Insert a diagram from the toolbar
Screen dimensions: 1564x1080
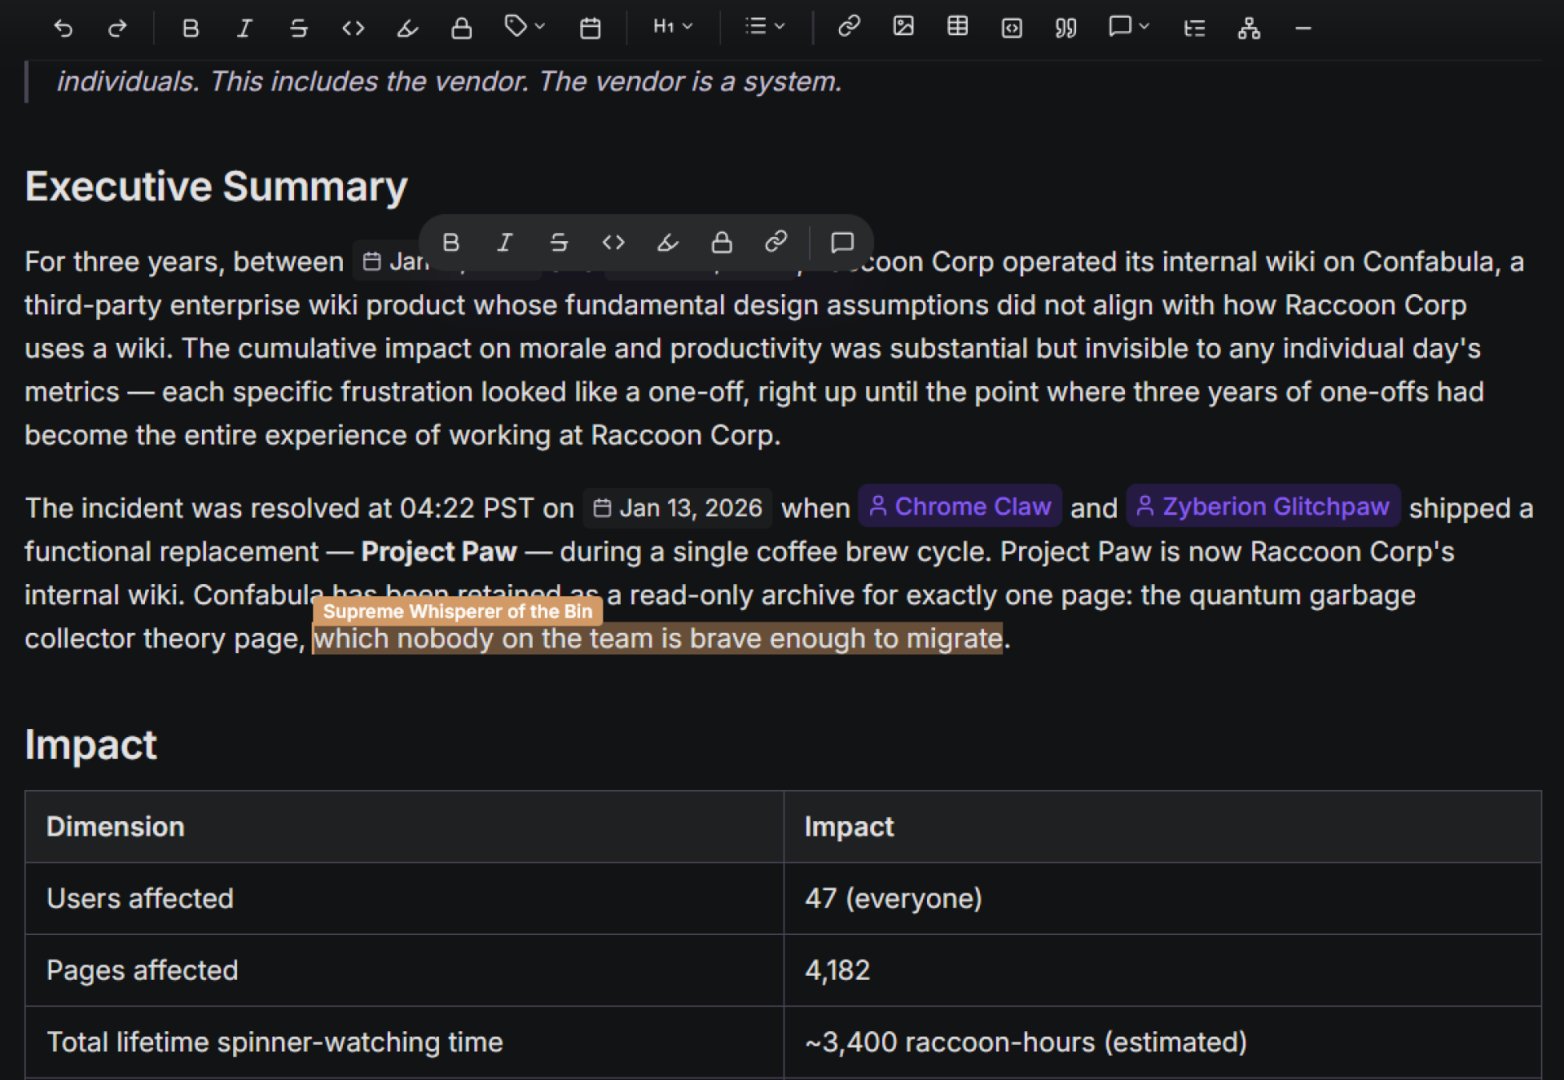click(1248, 27)
